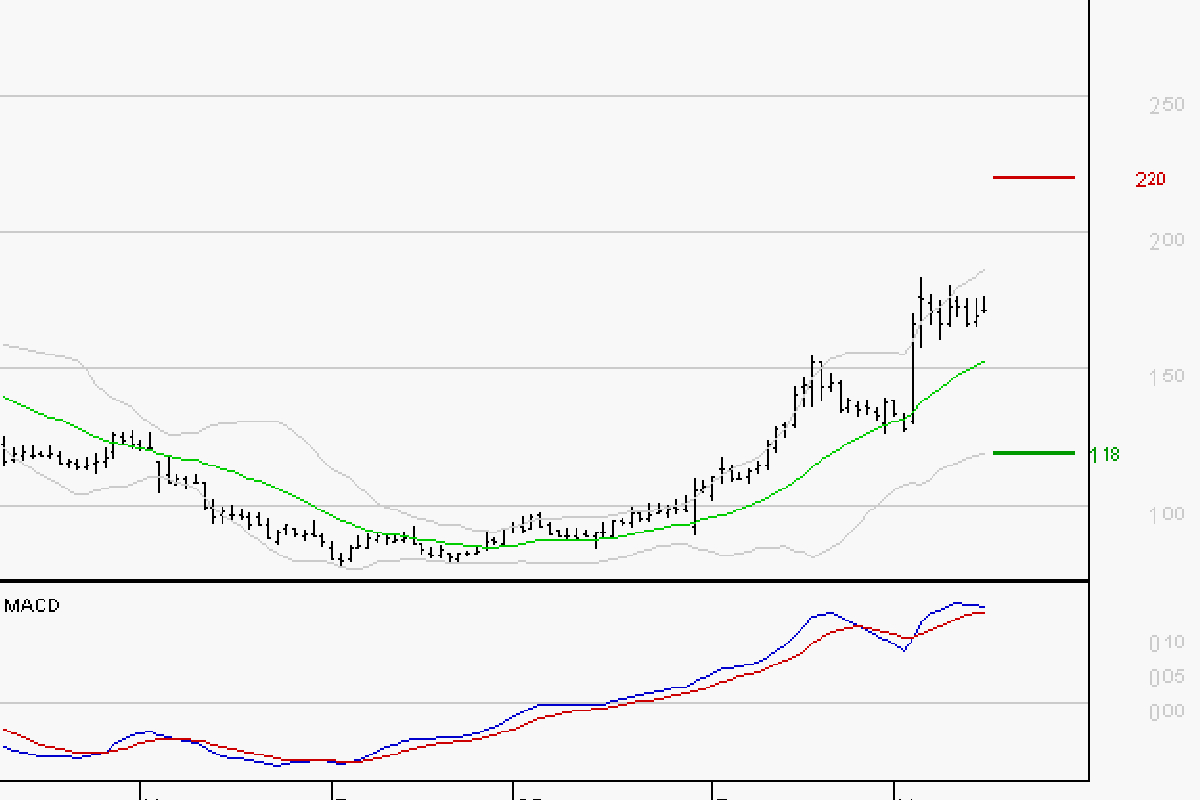The image size is (1200, 800).
Task: Click the green 118 support value
Action: [x=1105, y=455]
